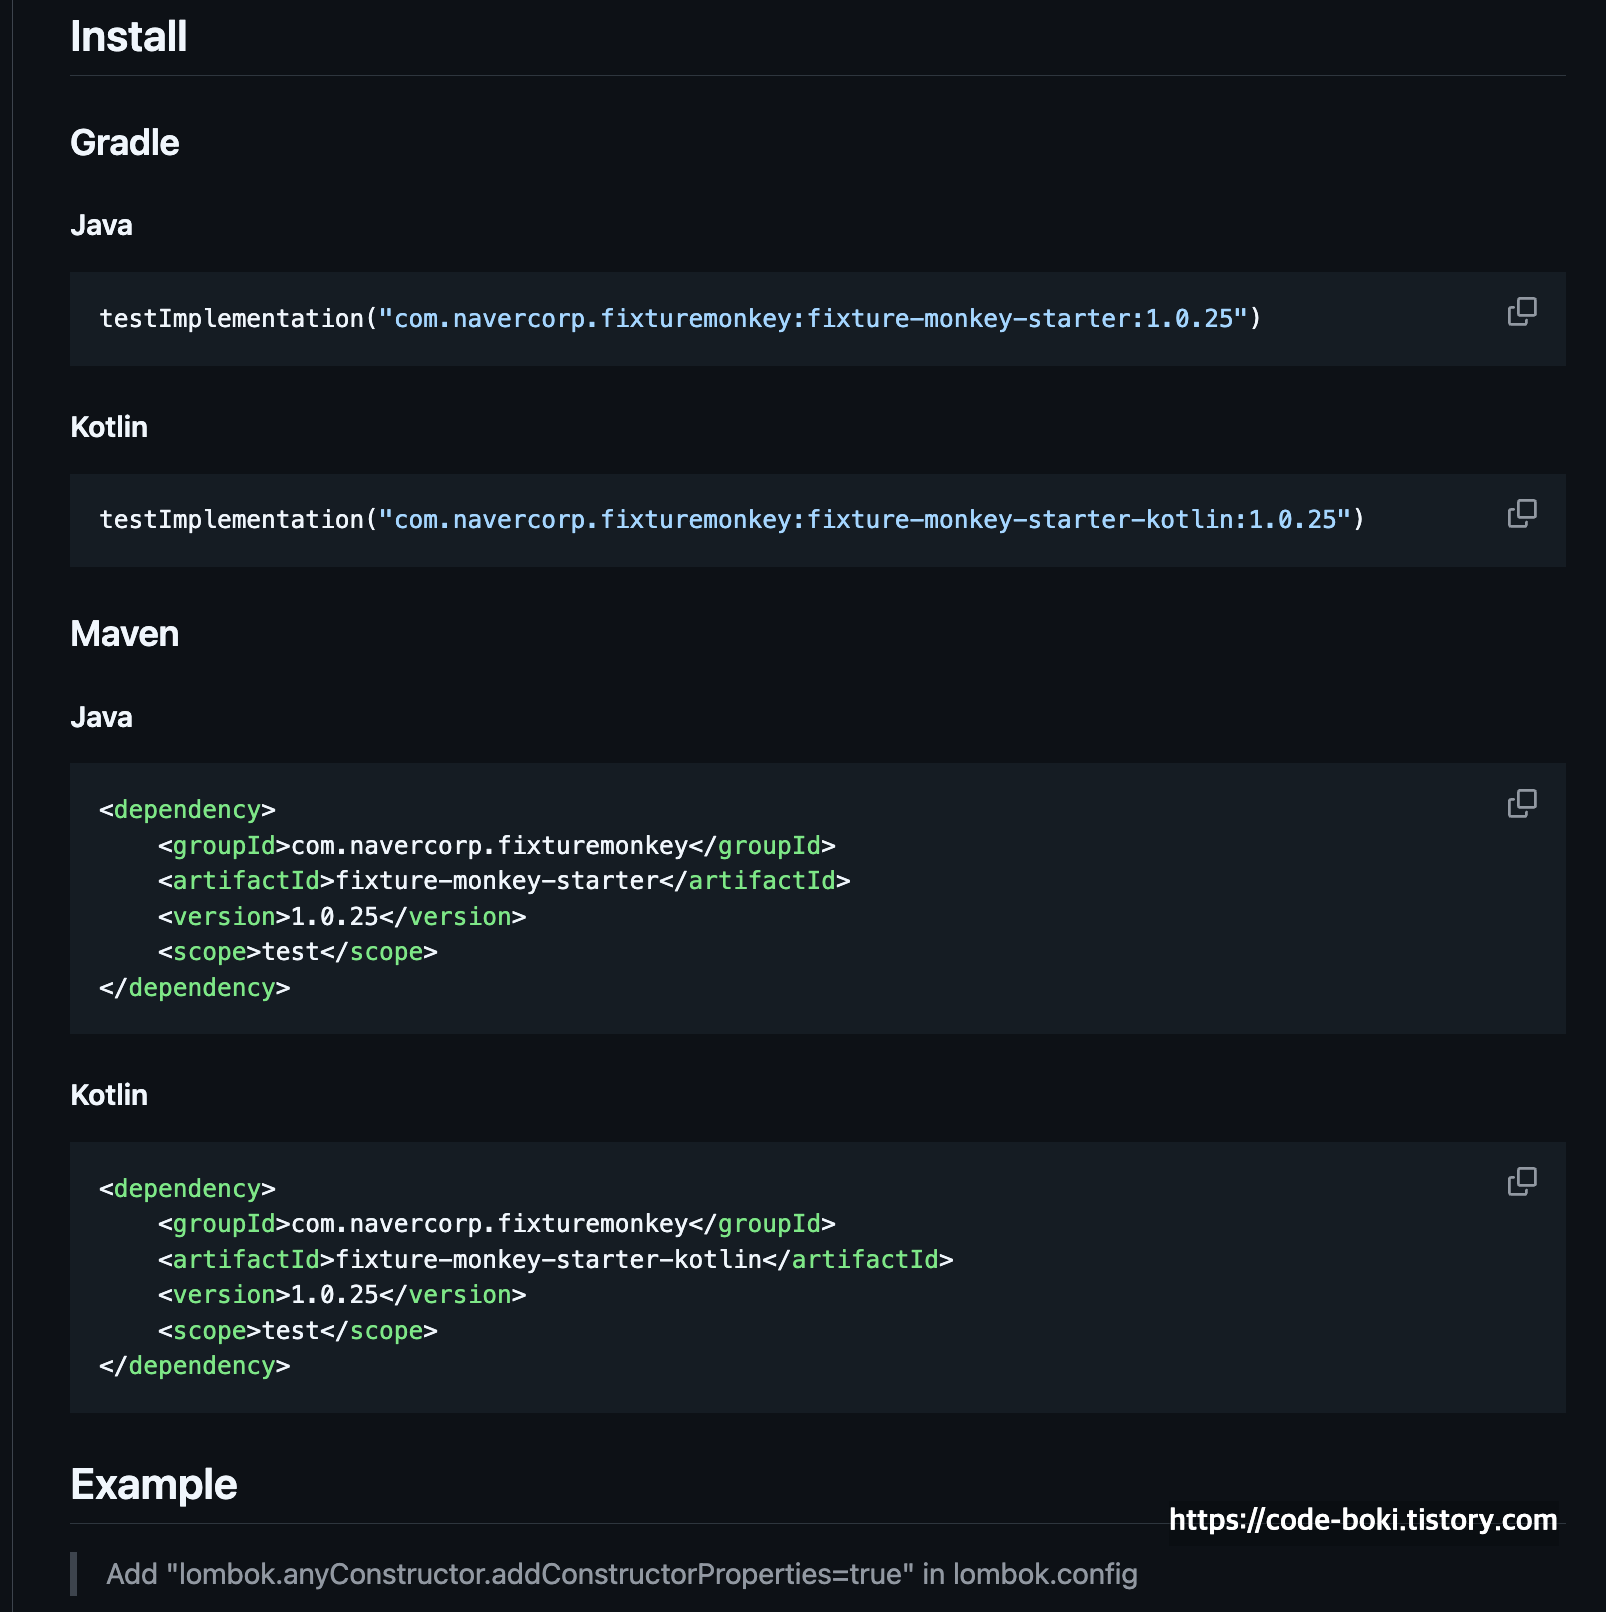
Task: Click the Java subheading under Maven
Action: [x=101, y=717]
